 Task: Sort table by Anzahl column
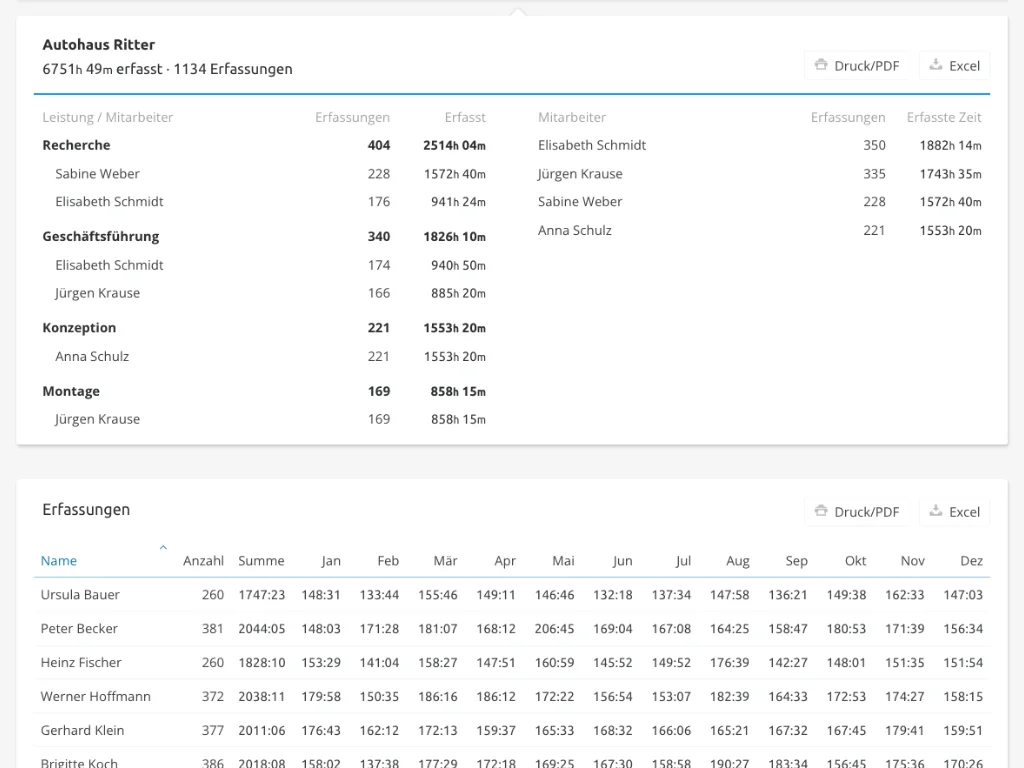point(203,560)
